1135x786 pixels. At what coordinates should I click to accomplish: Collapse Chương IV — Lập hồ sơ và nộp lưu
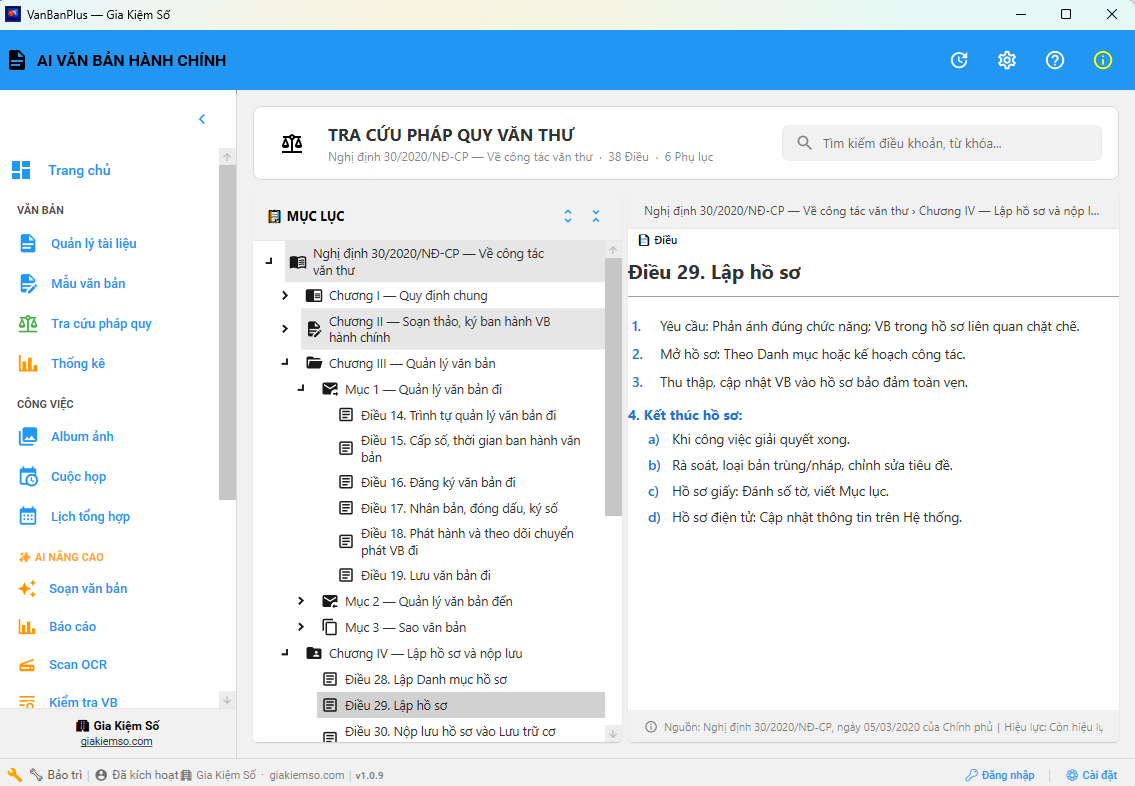(x=285, y=654)
